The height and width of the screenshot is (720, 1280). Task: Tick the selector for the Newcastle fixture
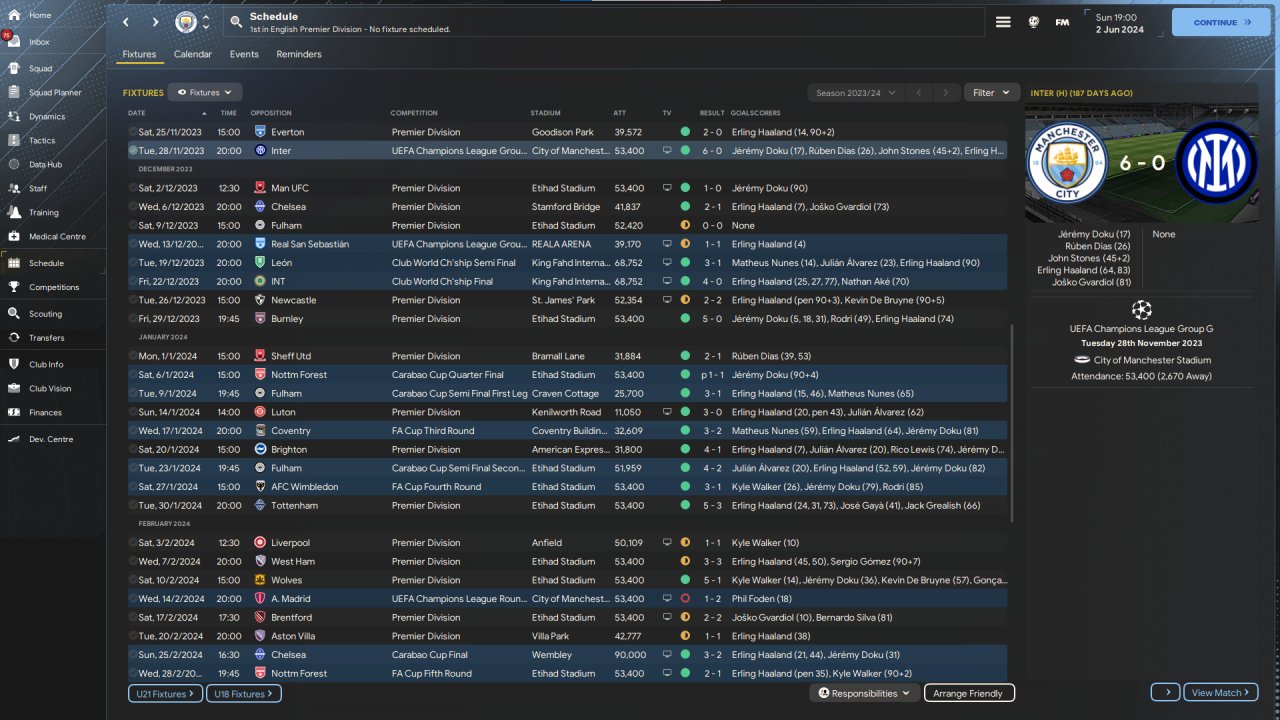133,300
